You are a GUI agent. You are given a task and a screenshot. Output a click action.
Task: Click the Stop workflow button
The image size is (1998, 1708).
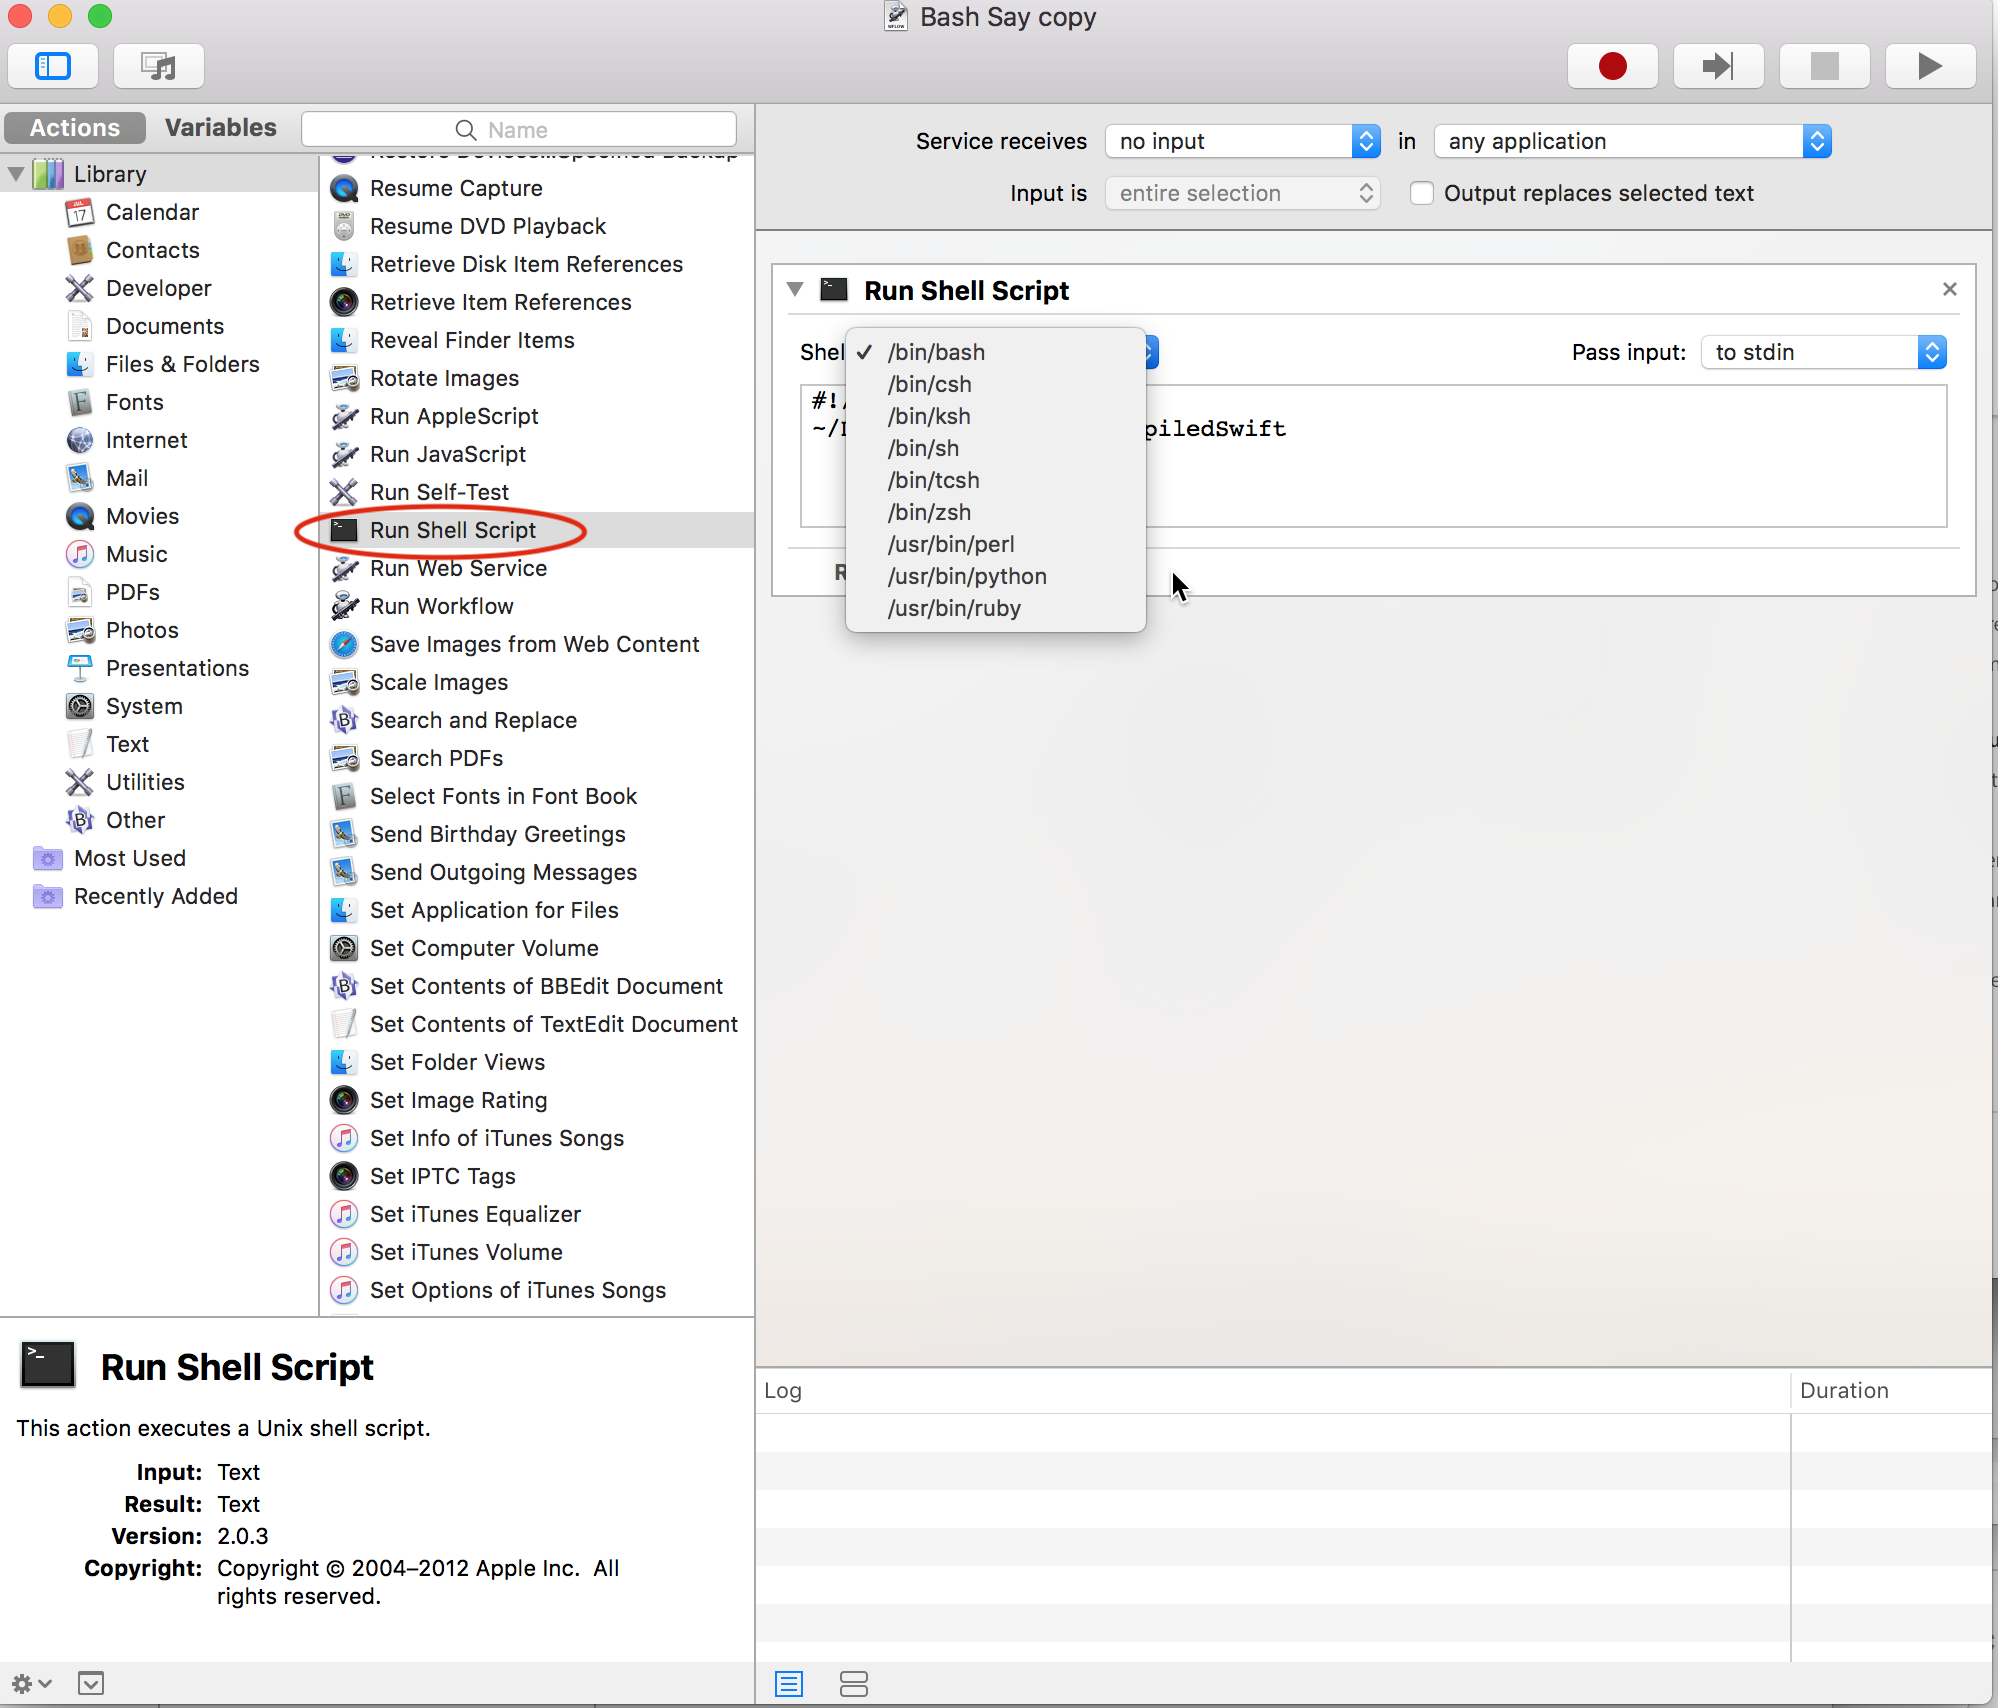point(1824,67)
